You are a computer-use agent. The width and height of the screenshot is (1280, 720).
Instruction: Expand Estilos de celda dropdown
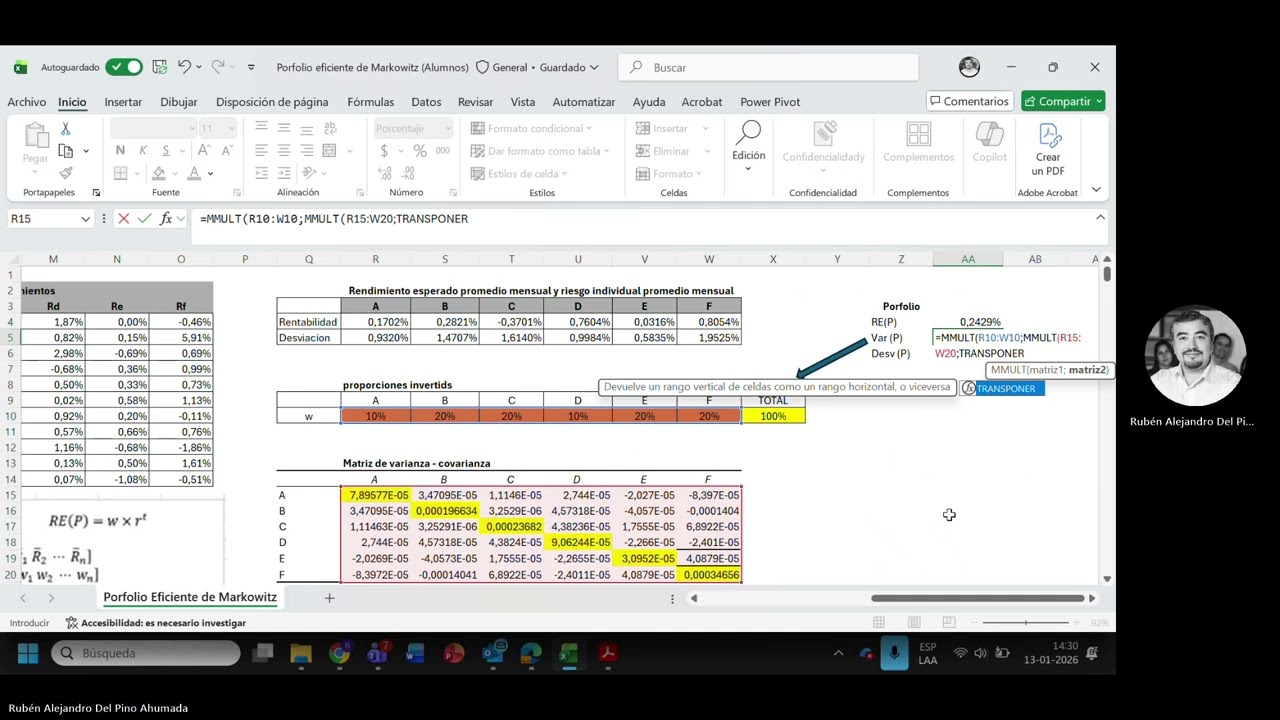[x=563, y=173]
